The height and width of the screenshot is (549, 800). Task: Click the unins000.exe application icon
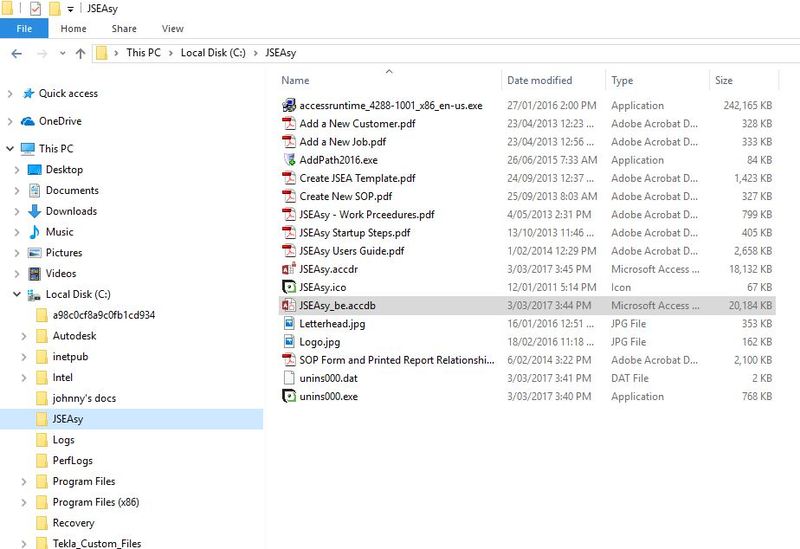point(289,396)
